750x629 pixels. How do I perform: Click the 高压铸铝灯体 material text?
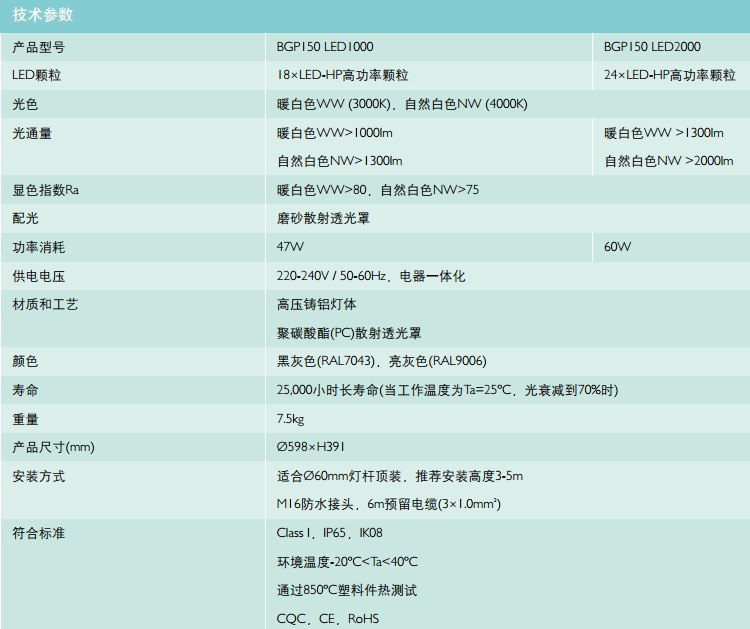(316, 304)
